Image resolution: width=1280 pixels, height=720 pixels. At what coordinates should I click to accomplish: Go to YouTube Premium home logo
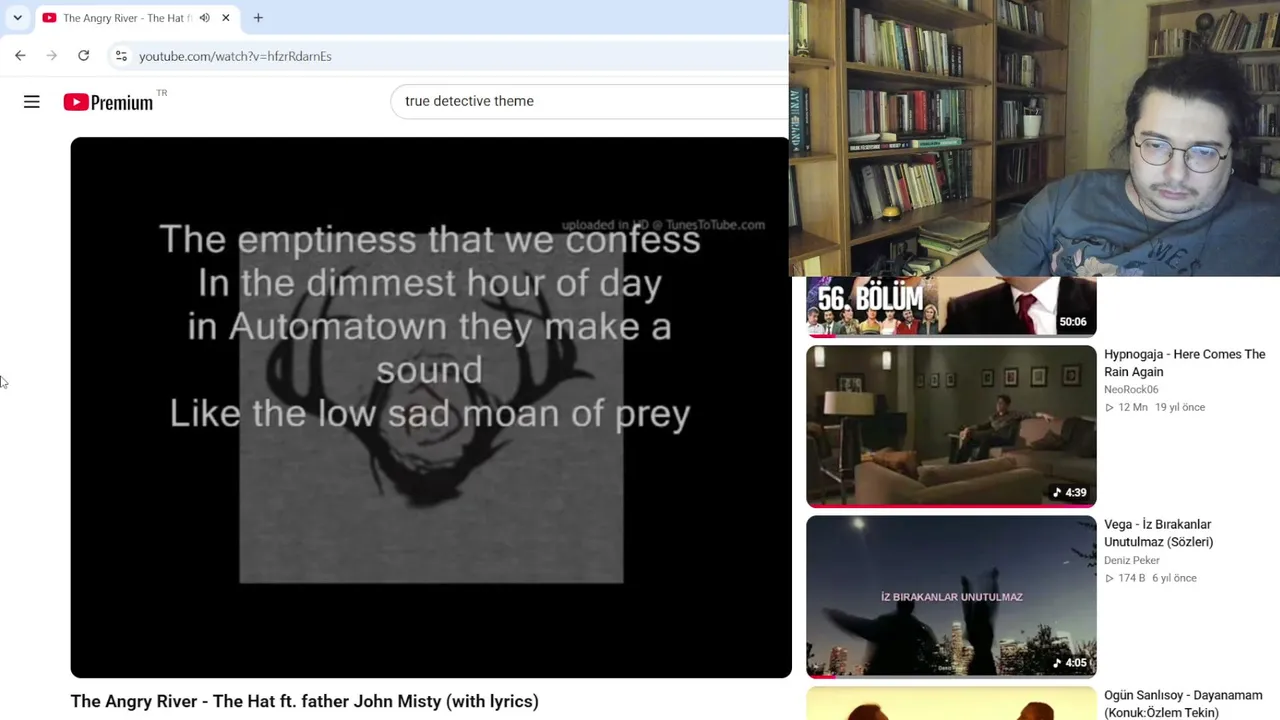pyautogui.click(x=110, y=102)
